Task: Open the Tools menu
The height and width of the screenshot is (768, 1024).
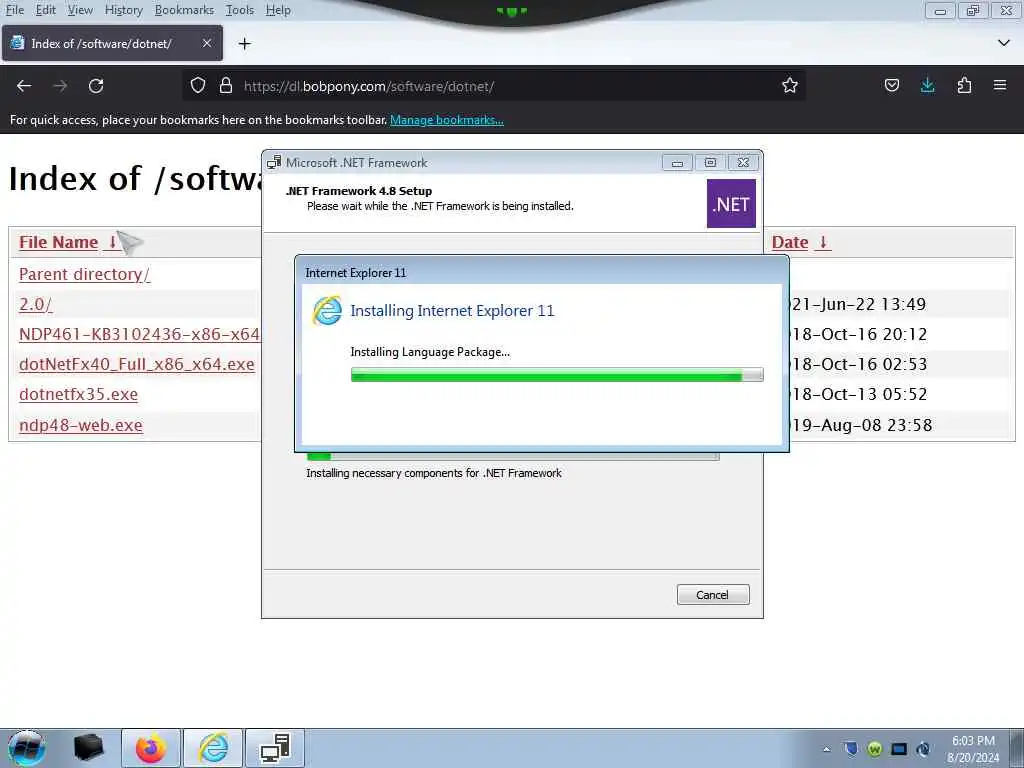Action: 240,10
